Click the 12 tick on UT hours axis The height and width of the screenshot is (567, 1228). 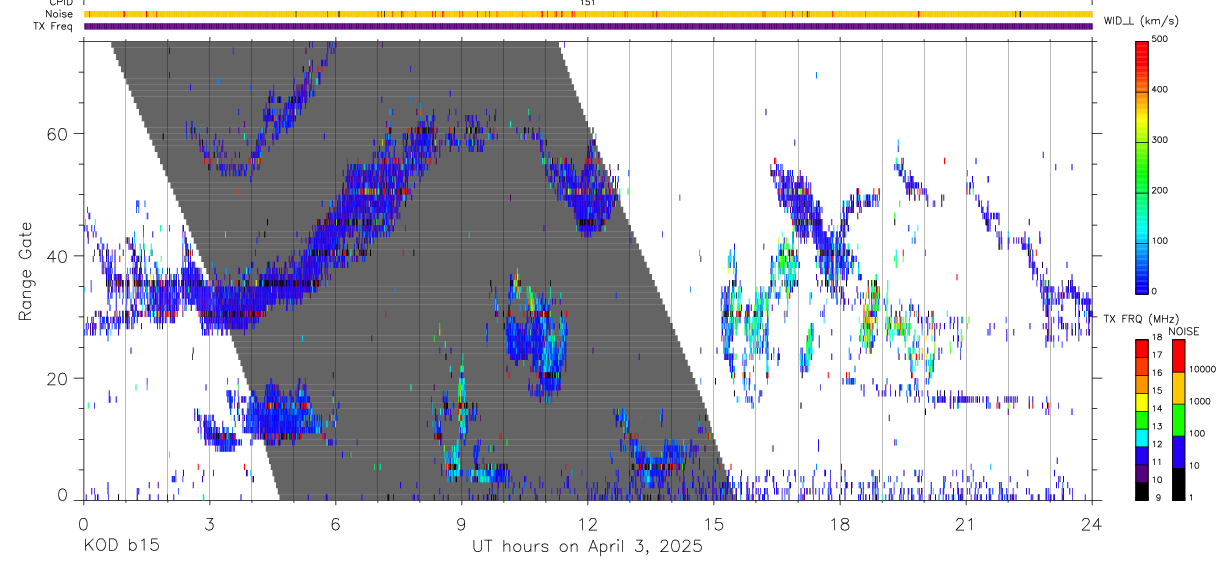click(588, 524)
